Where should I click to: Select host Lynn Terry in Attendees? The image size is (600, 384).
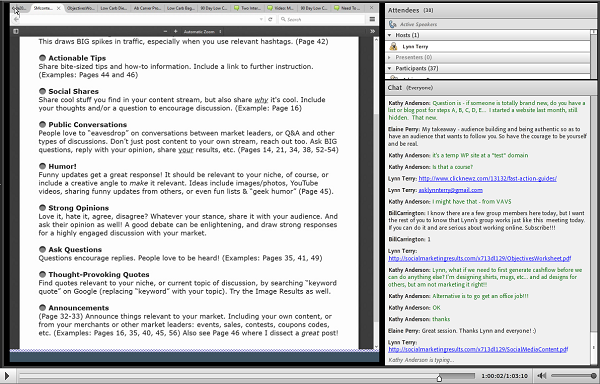488,46
